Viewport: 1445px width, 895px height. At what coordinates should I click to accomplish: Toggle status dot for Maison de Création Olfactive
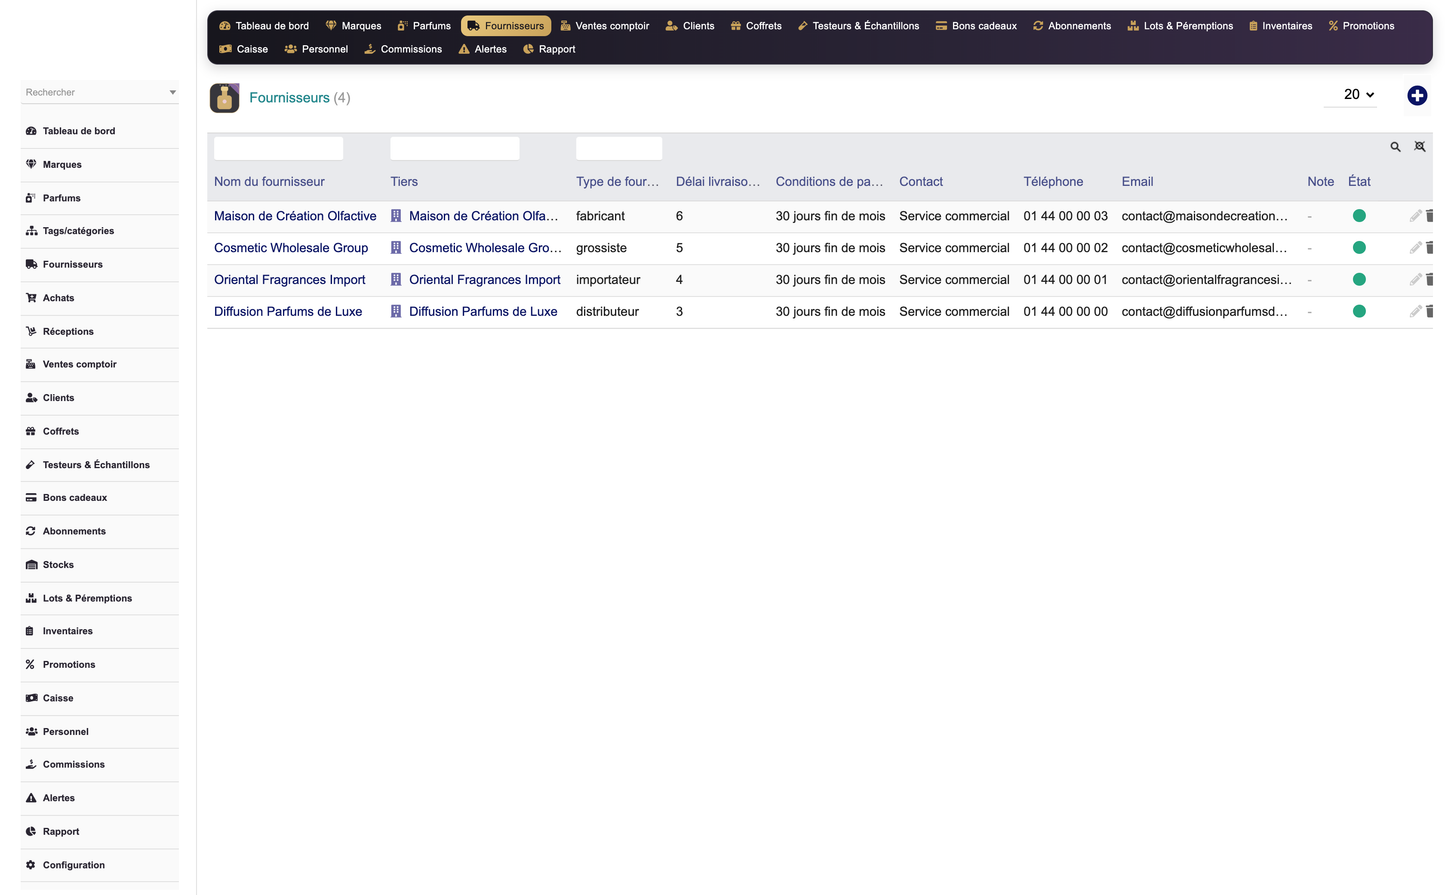click(x=1359, y=216)
